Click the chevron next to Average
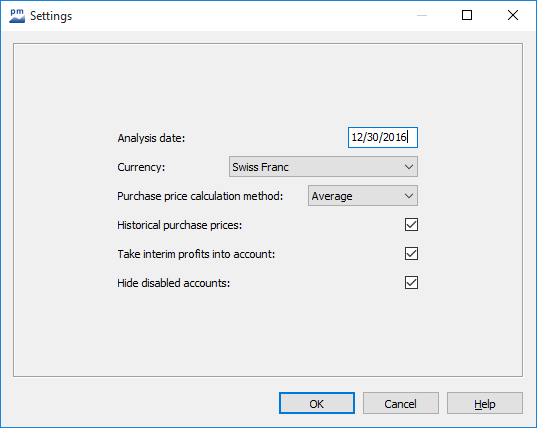537x428 pixels. 409,196
